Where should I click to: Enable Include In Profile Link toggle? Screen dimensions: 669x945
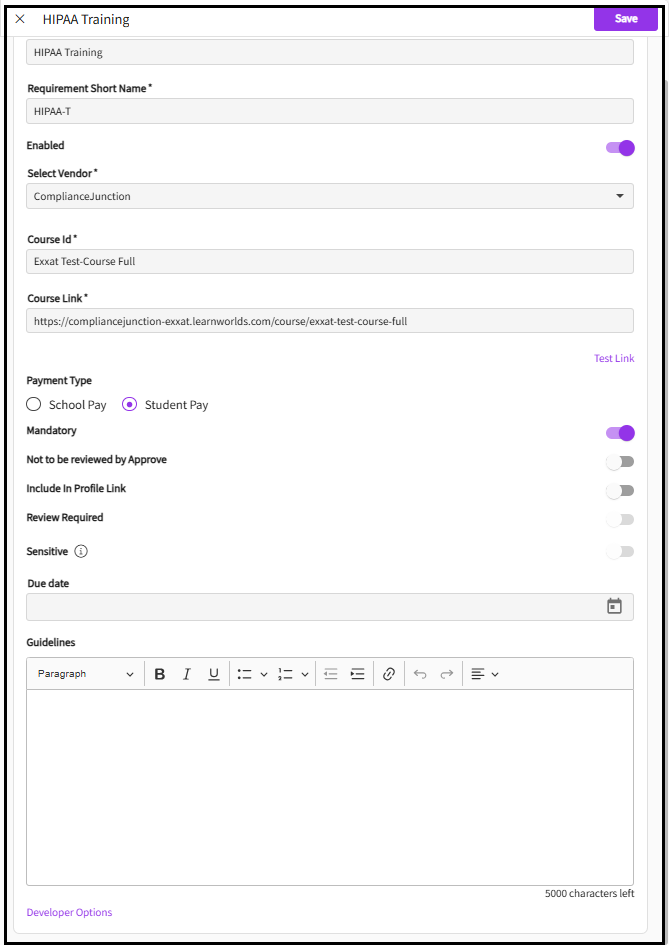coord(620,490)
